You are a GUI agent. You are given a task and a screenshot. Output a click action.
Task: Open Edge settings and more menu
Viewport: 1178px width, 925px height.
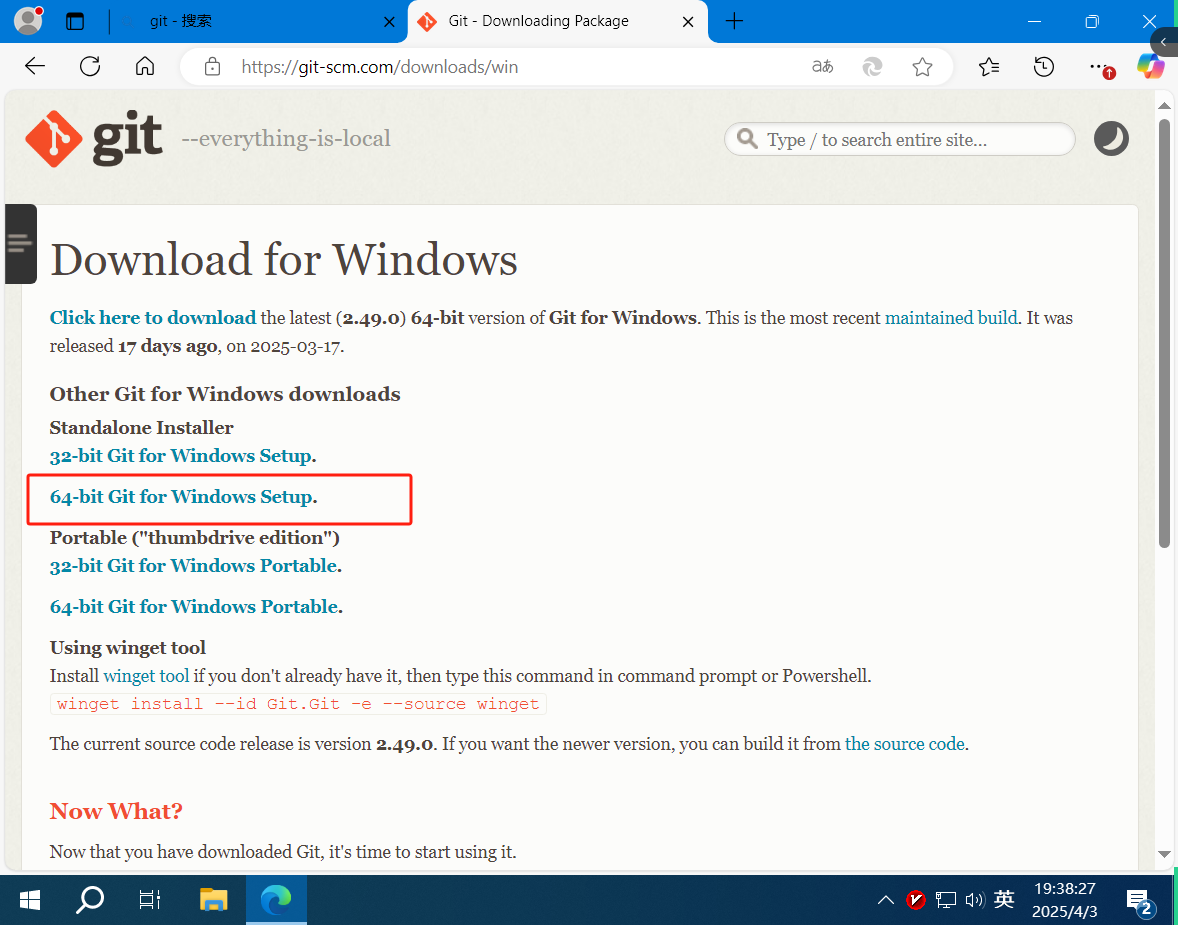pyautogui.click(x=1100, y=67)
